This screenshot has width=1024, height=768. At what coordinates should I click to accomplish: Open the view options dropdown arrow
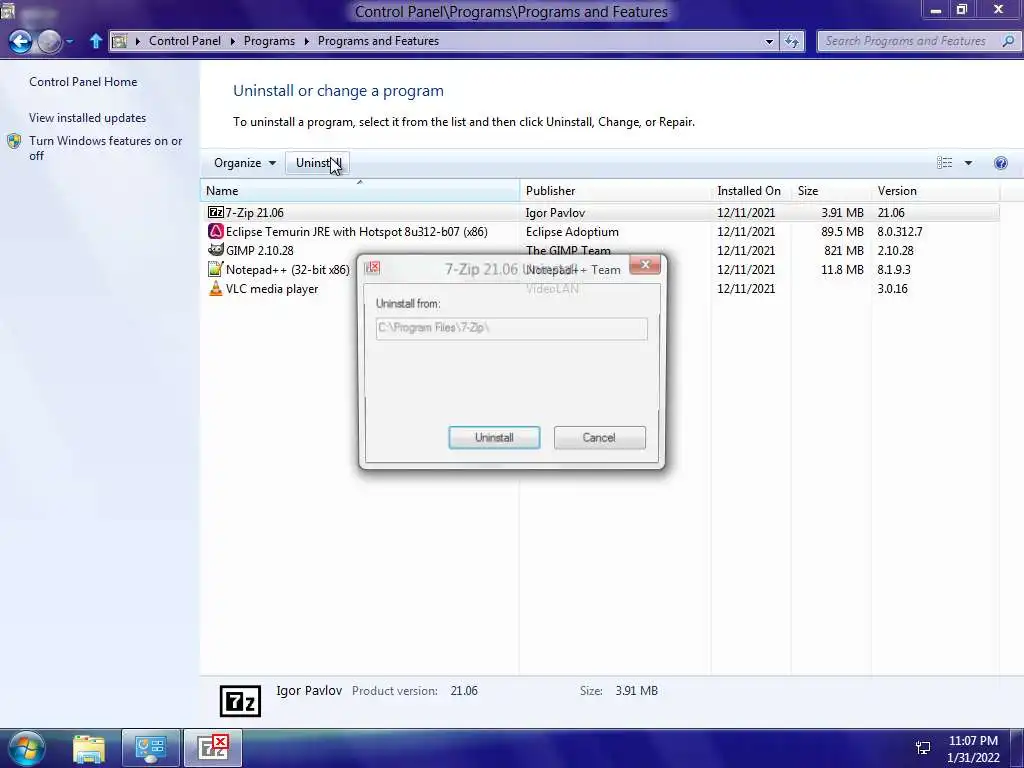[968, 163]
